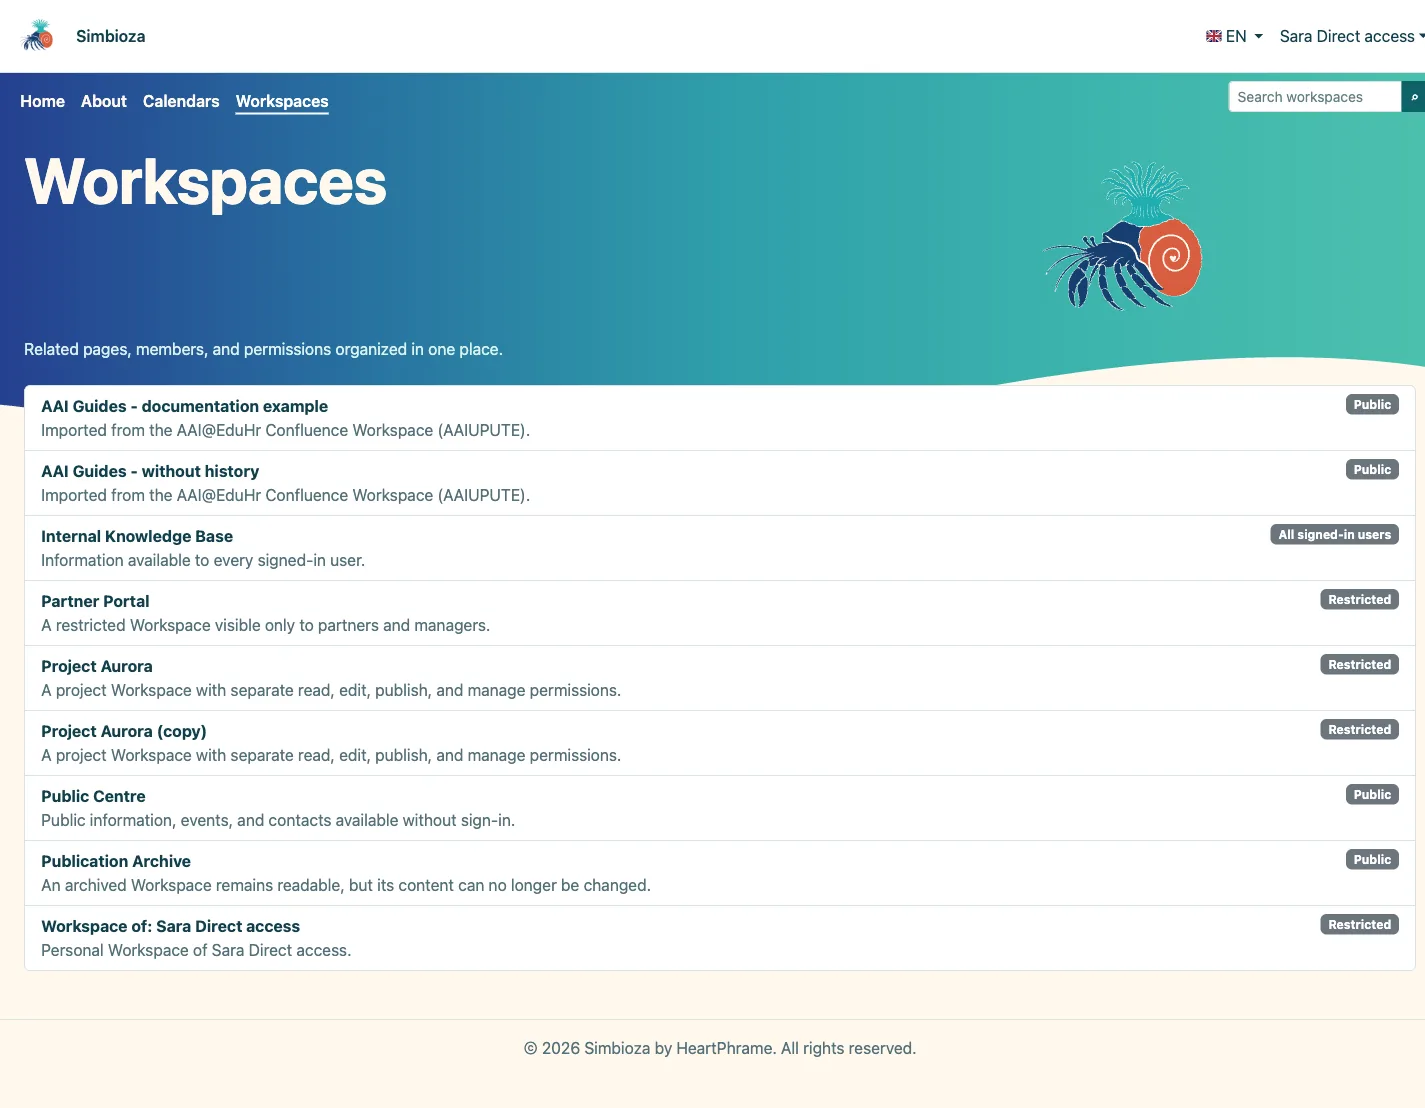
Task: Click the large hermit crab illustration
Action: (1123, 236)
